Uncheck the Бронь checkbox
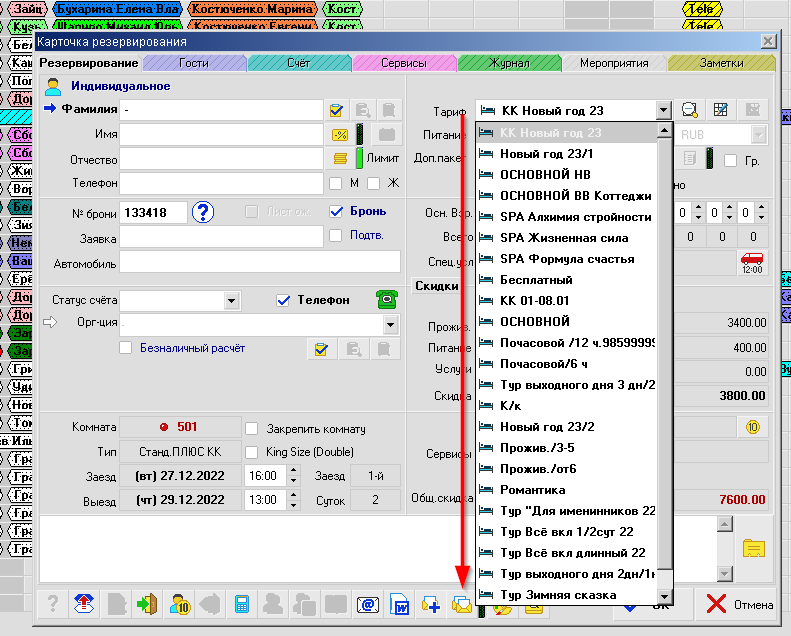This screenshot has width=791, height=636. 336,211
